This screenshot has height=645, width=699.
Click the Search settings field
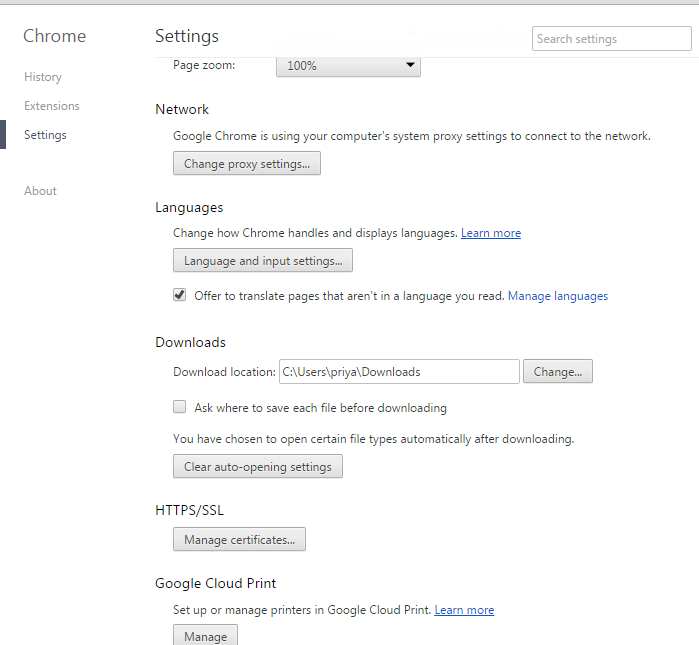pos(611,39)
